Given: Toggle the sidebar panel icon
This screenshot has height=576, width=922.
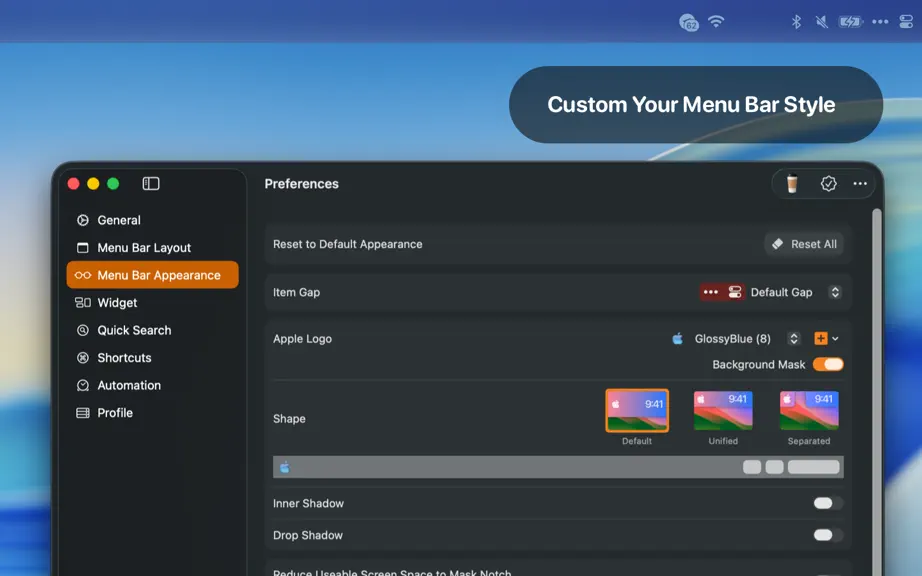Looking at the screenshot, I should click(151, 184).
